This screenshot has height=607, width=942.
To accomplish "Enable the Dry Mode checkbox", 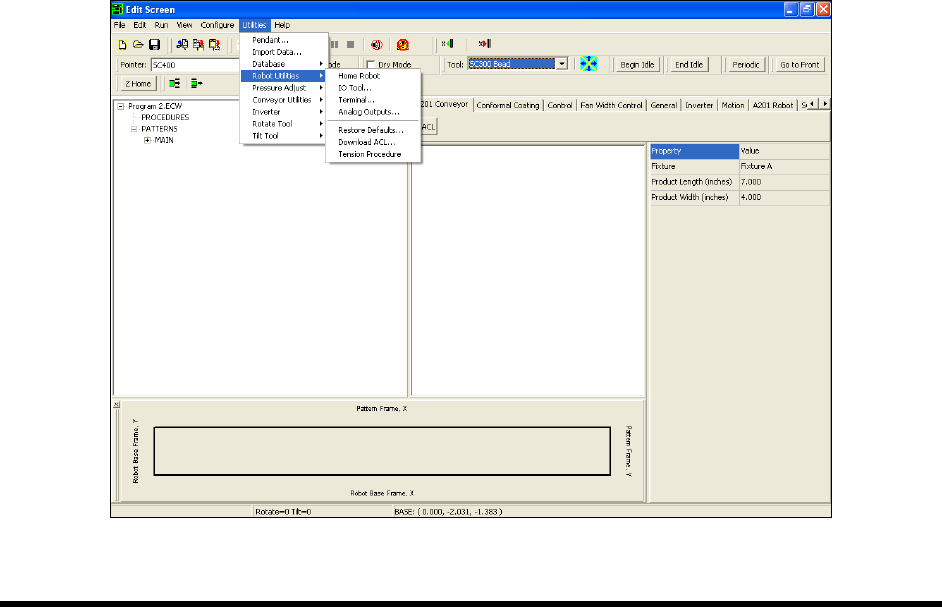I will click(x=371, y=65).
